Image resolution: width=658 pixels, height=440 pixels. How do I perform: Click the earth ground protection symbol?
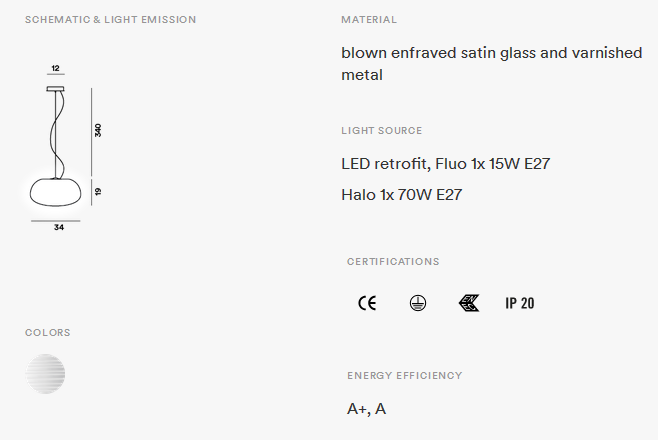[x=418, y=303]
